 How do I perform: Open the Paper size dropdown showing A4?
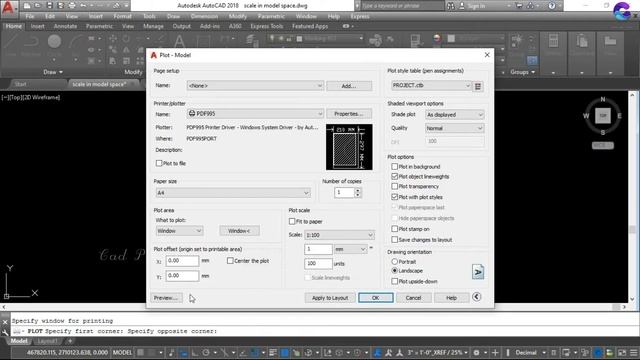(233, 193)
